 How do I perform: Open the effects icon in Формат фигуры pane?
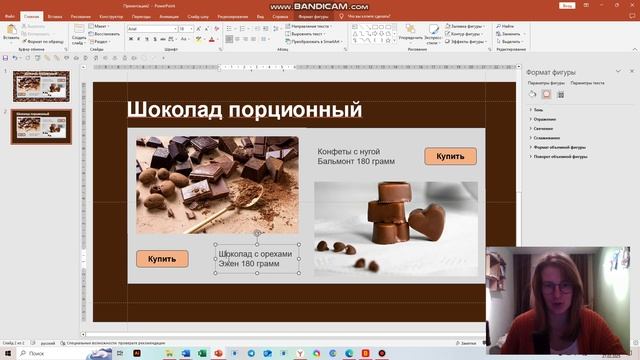547,94
